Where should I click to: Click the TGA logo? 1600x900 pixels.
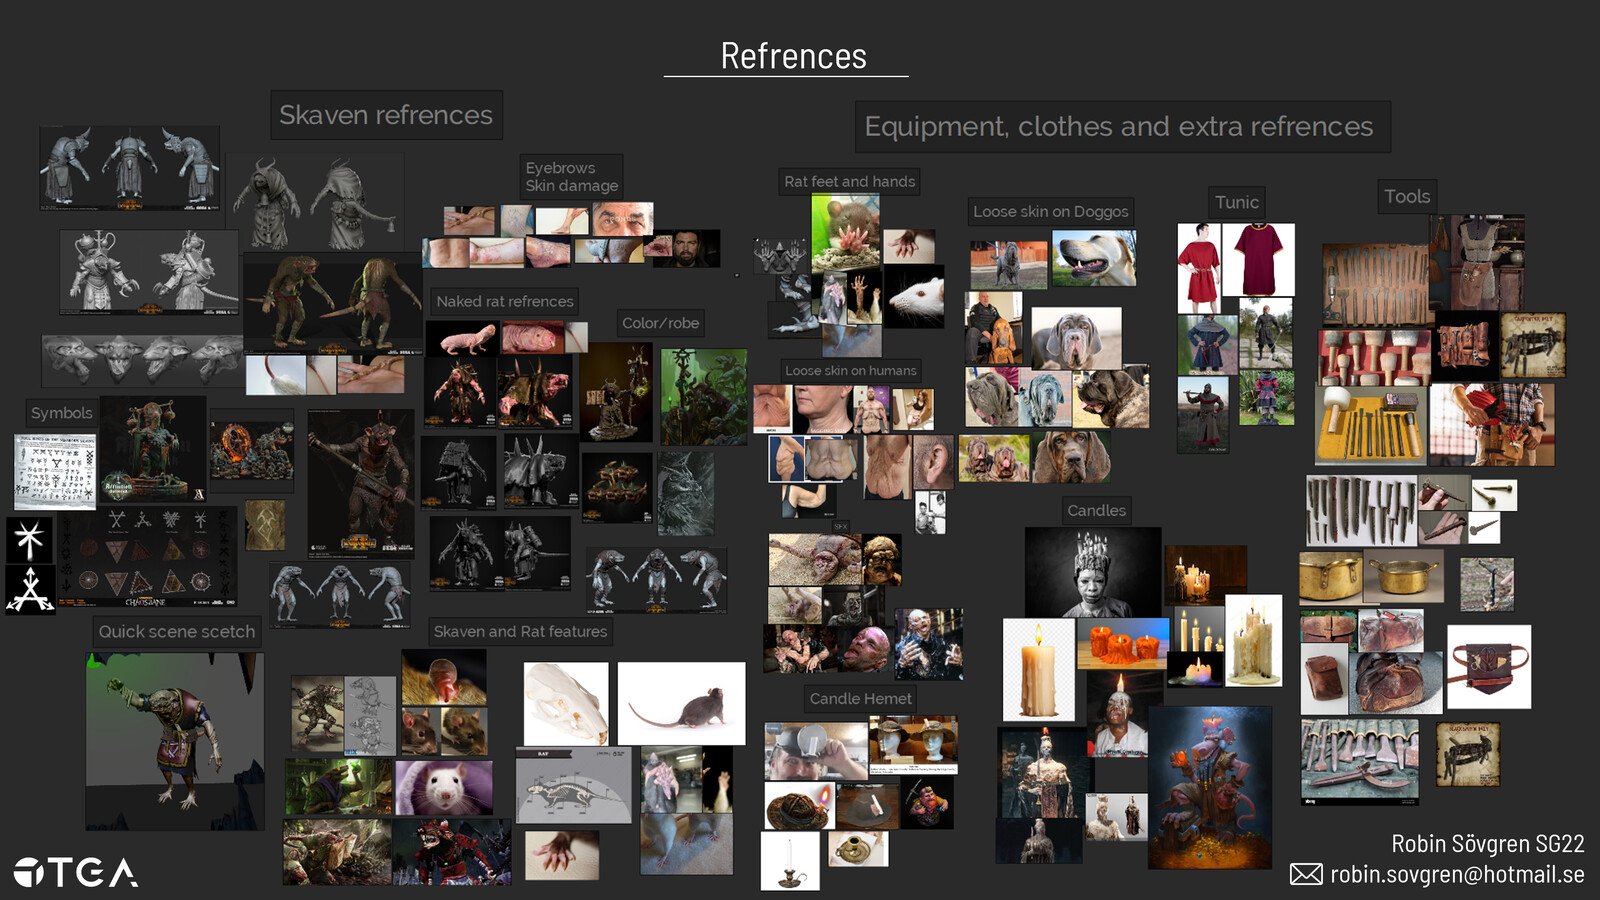(x=76, y=872)
